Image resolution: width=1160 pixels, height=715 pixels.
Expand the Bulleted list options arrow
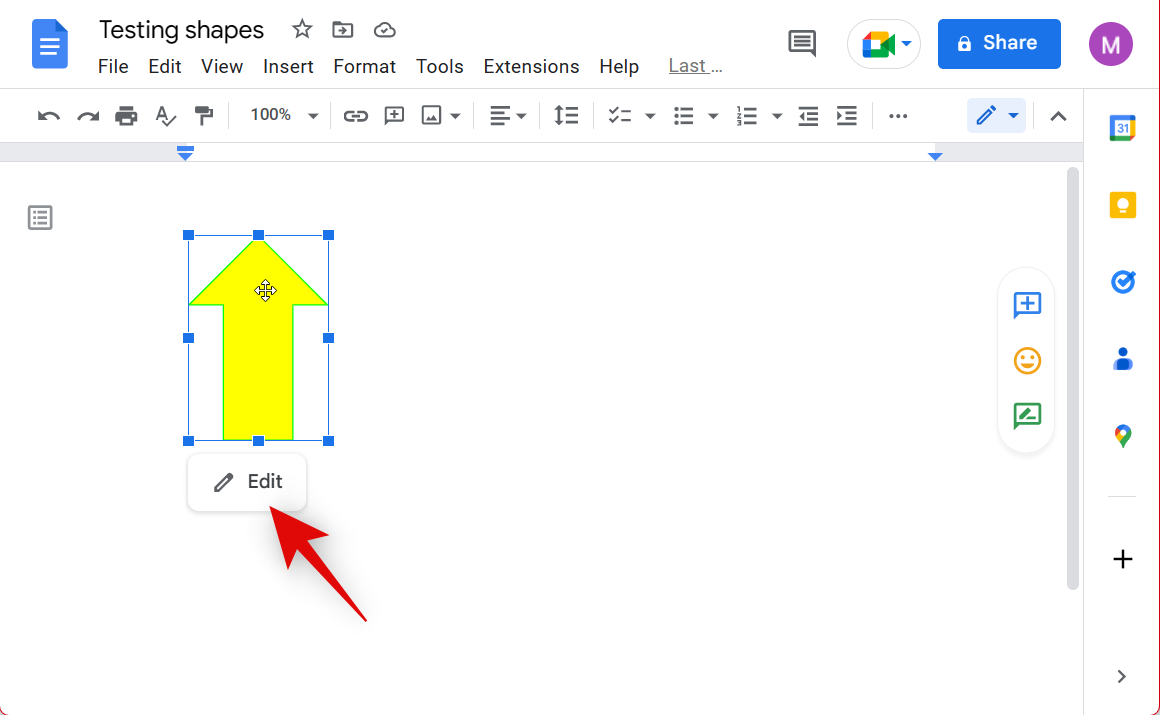tap(713, 116)
